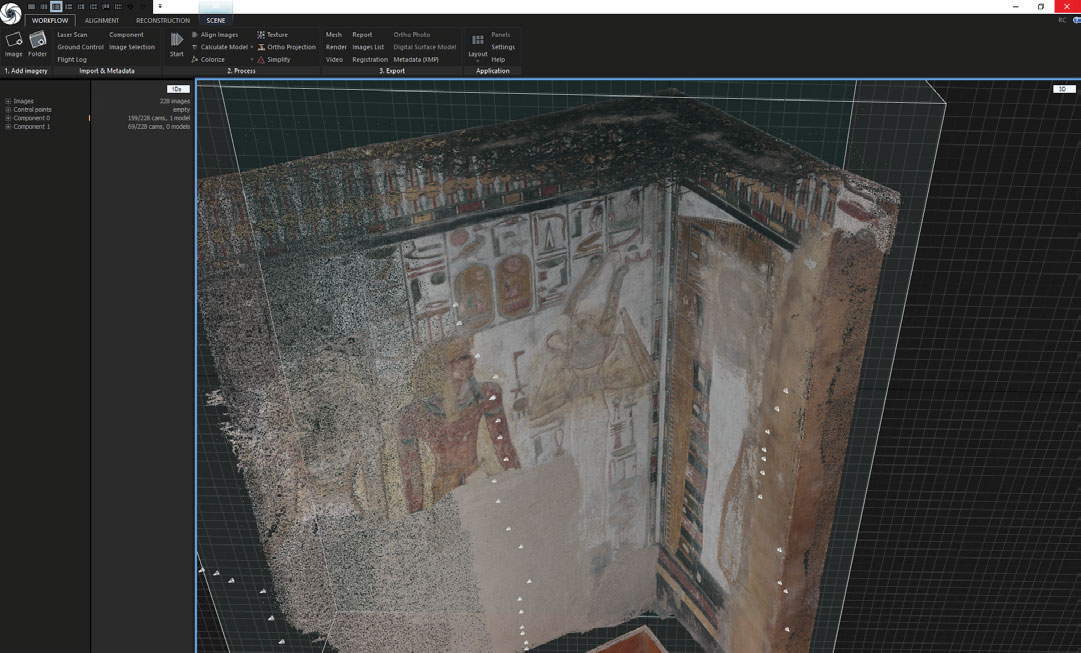Screen dimensions: 1081x653
Task: Export Registration
Action: [x=370, y=59]
